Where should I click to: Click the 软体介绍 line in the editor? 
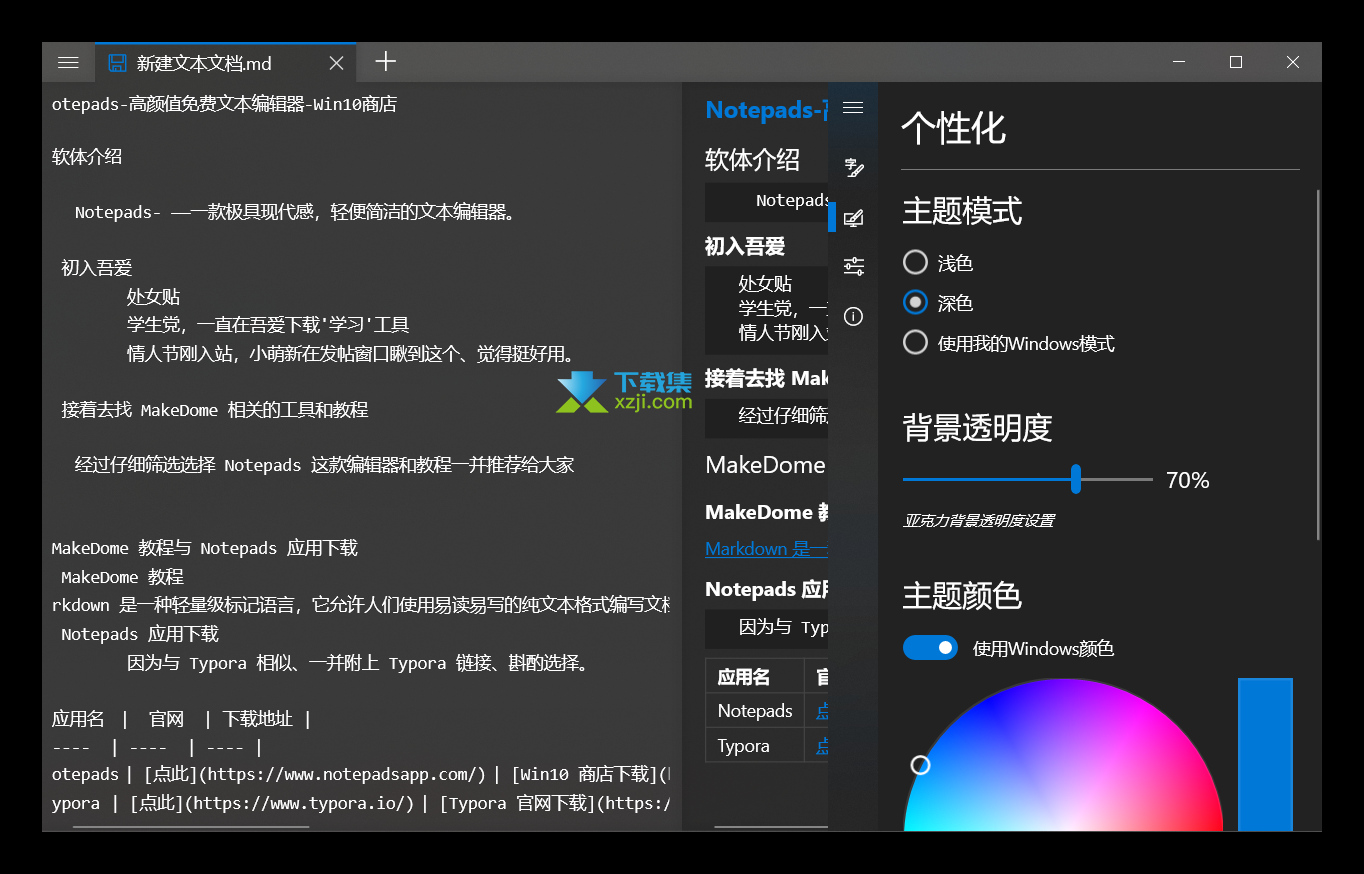coord(87,156)
